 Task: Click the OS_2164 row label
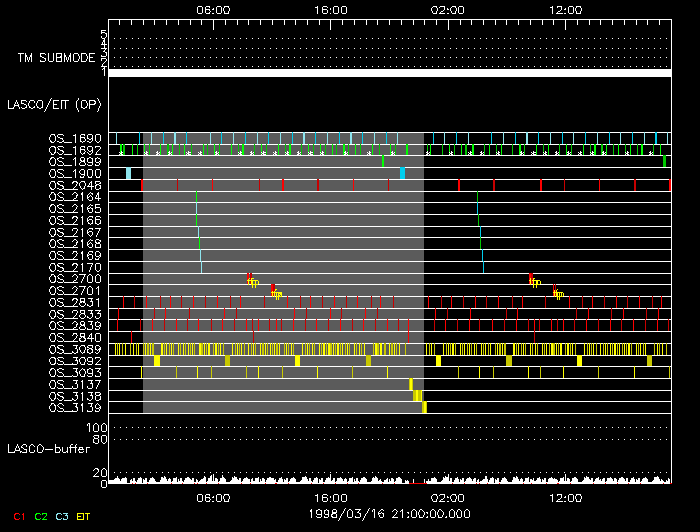(x=75, y=197)
